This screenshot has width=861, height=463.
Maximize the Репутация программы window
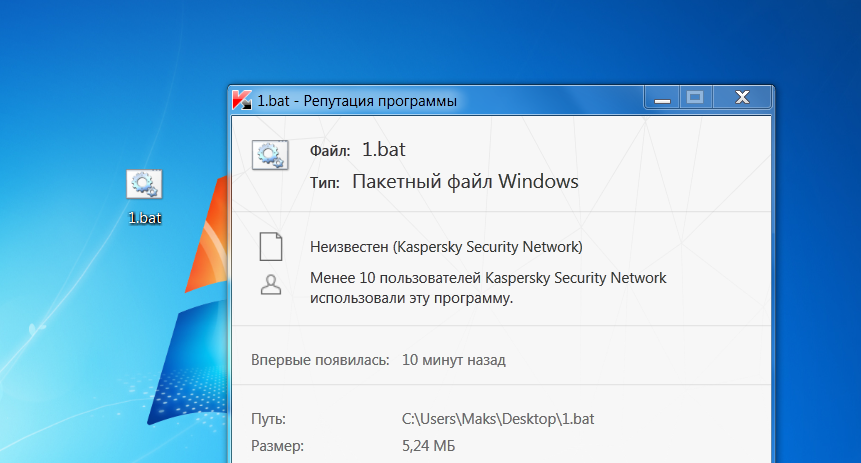pyautogui.click(x=694, y=98)
